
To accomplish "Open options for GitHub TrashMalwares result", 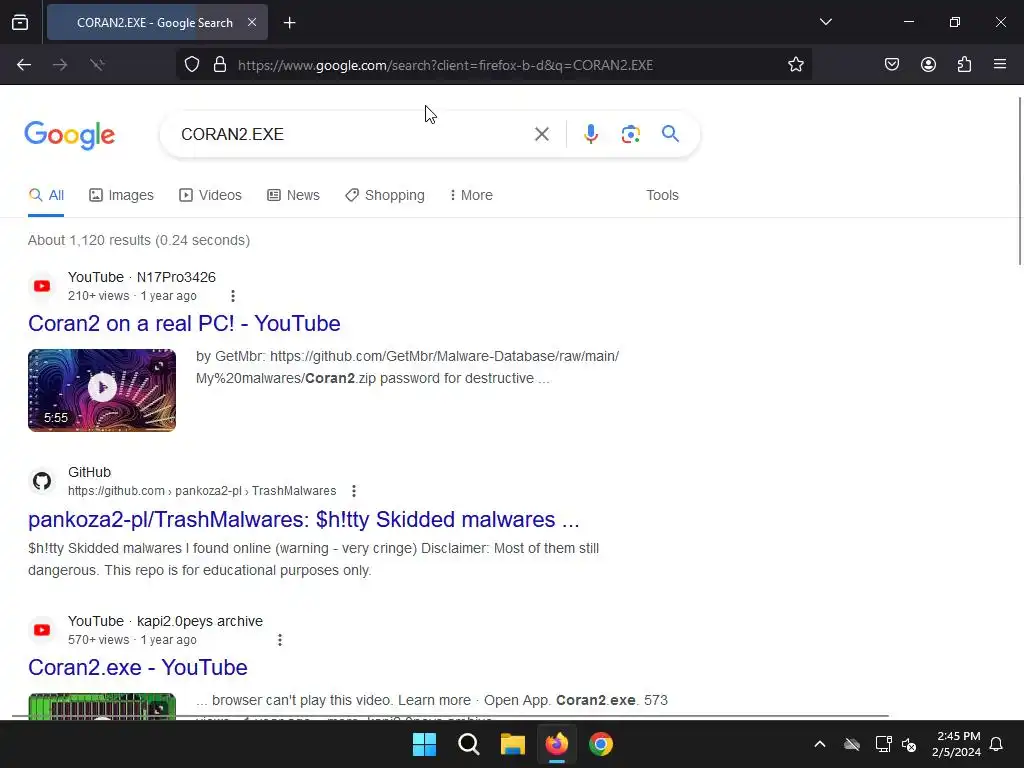I will coord(353,490).
